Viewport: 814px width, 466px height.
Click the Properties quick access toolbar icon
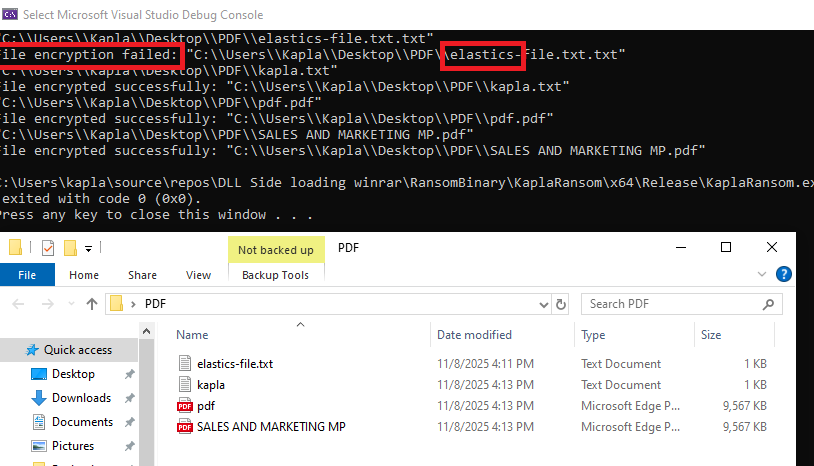coord(48,248)
